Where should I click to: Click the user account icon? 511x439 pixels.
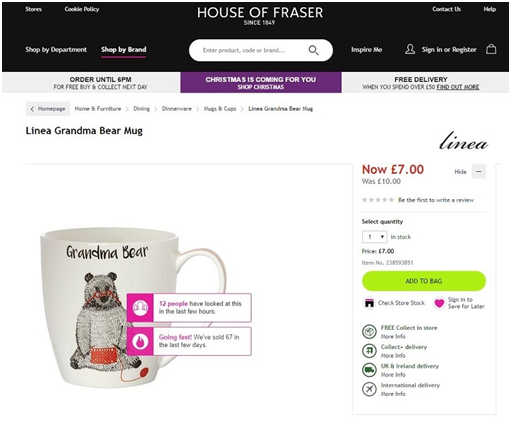pyautogui.click(x=410, y=49)
